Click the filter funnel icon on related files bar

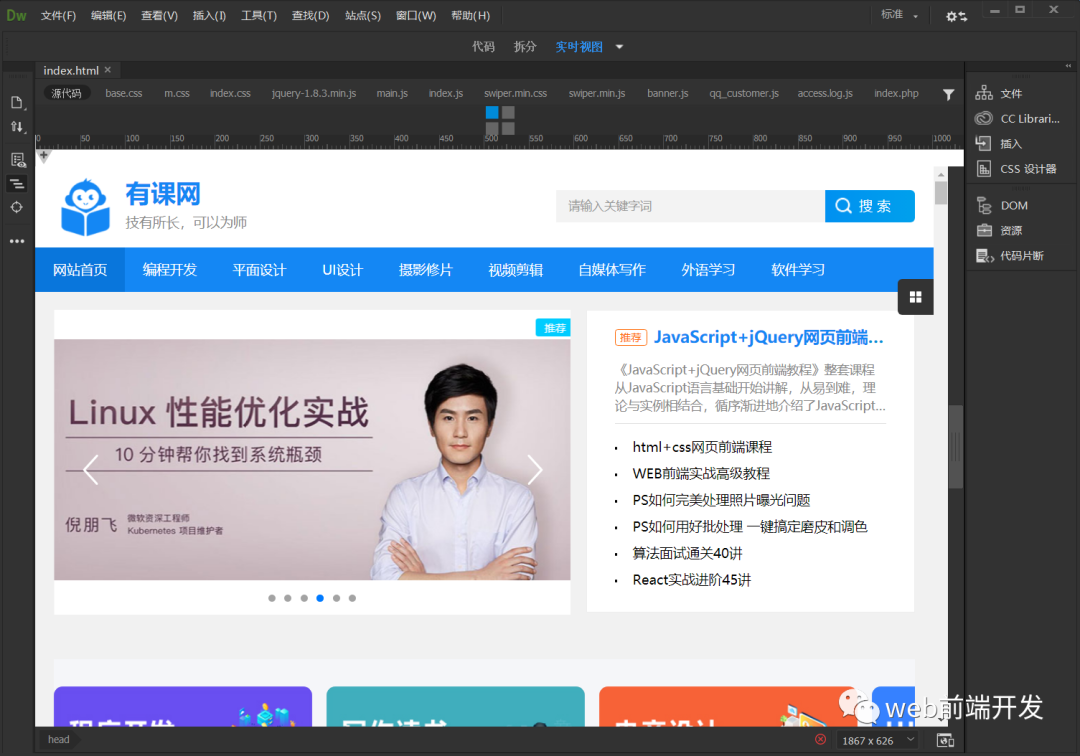coord(948,93)
